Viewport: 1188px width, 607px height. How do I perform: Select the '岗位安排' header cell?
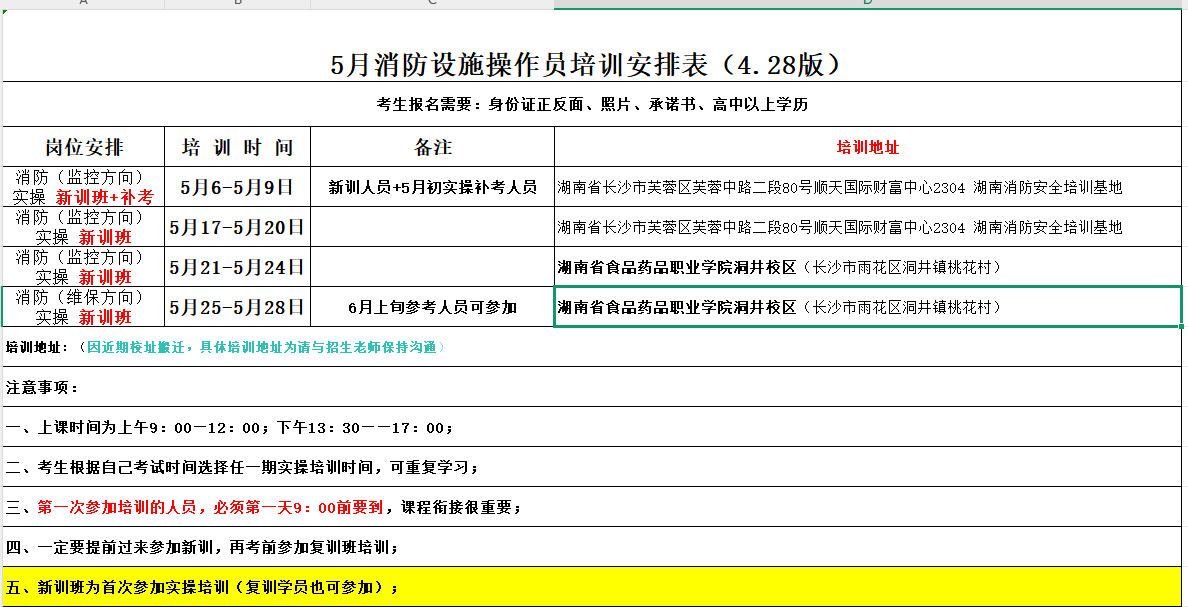83,146
